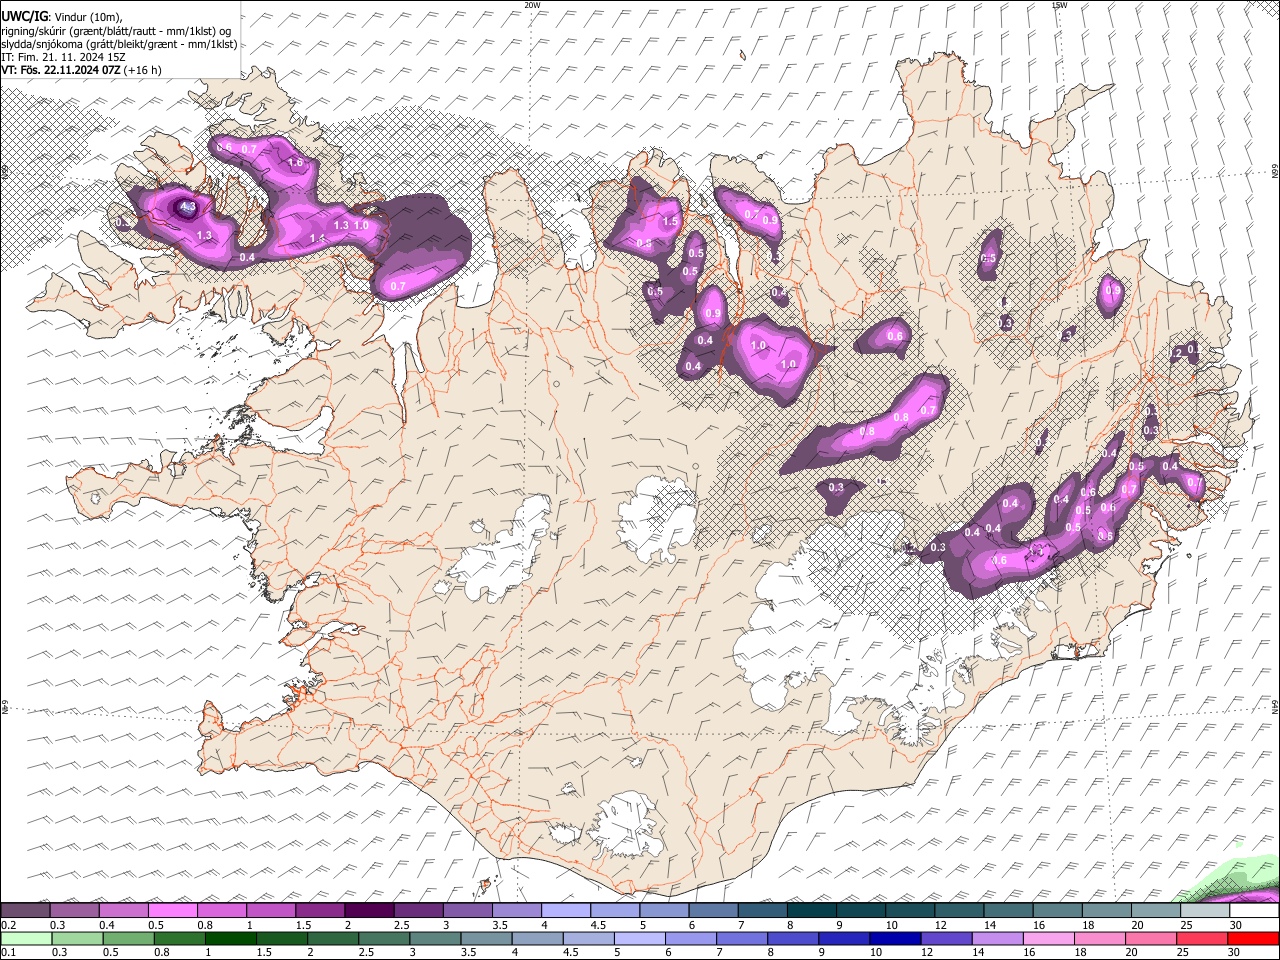Click rain legend swatch between 20 and 25
This screenshot has height=960, width=1280.
click(x=1149, y=938)
